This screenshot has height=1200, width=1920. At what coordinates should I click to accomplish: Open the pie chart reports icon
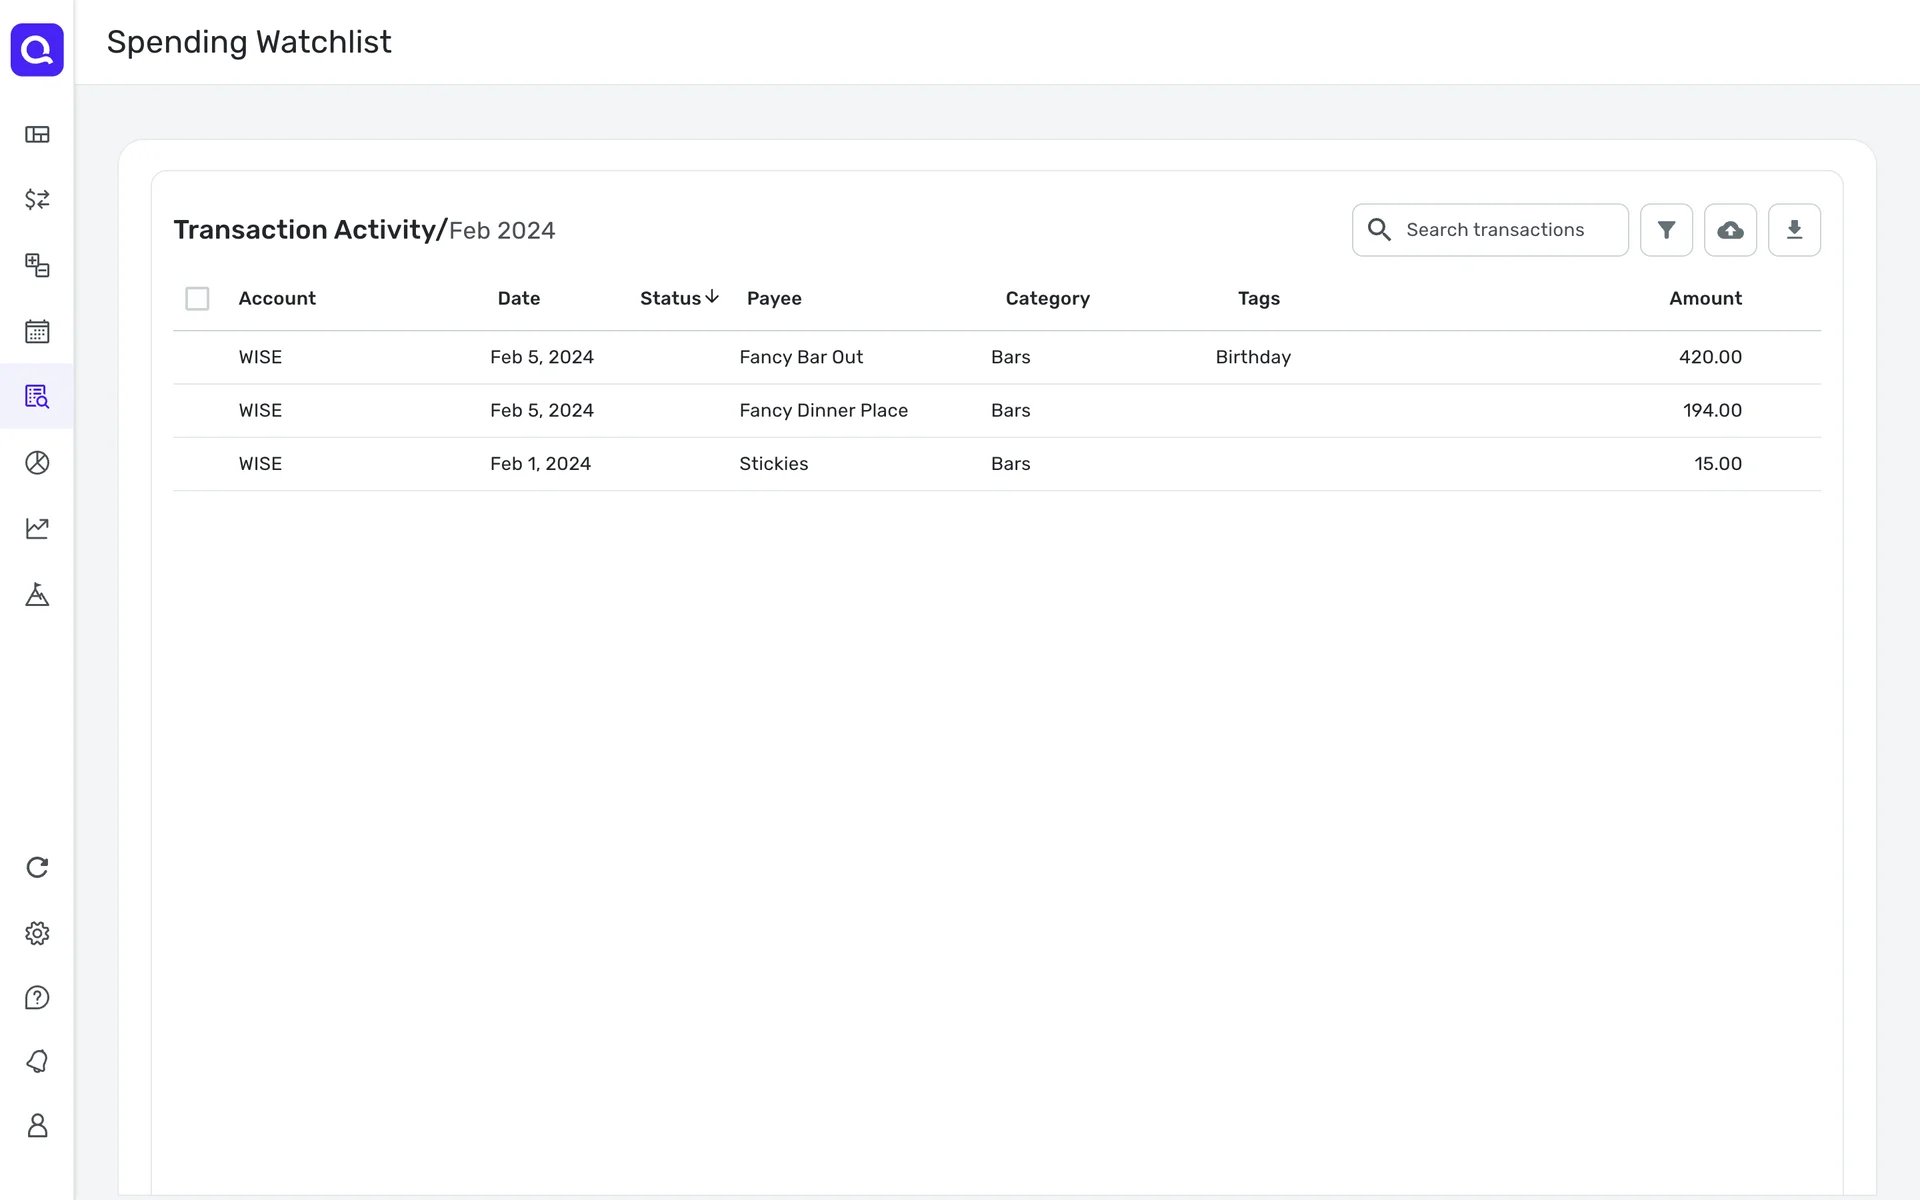tap(37, 463)
